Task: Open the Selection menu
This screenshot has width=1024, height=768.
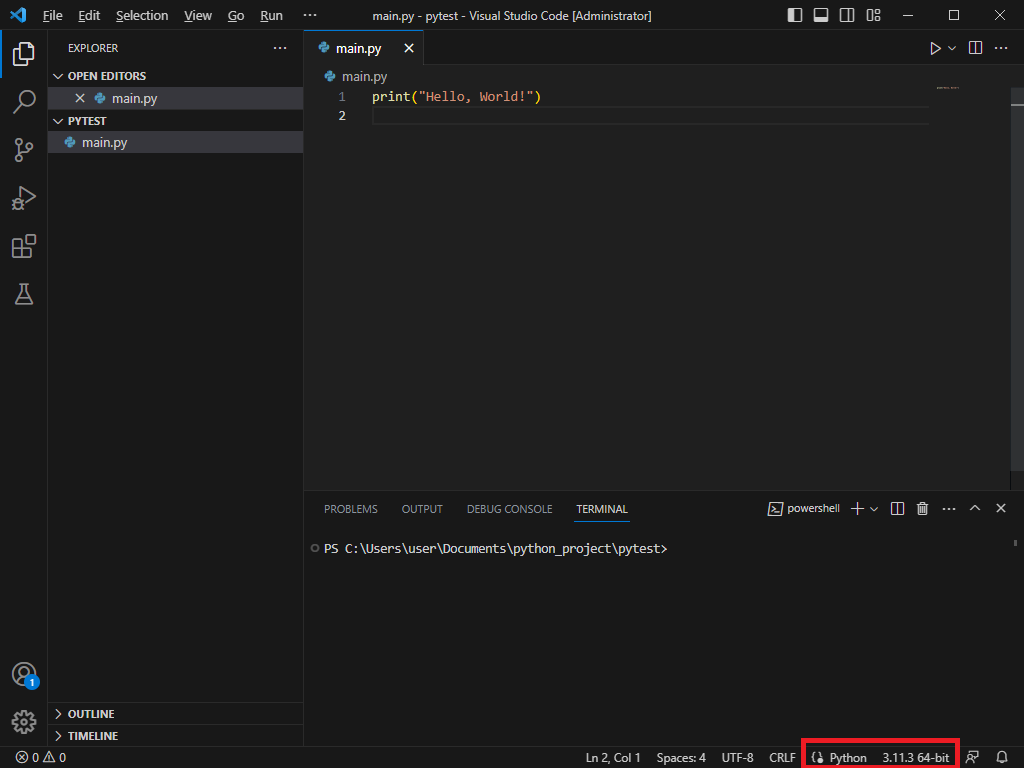Action: pos(142,16)
